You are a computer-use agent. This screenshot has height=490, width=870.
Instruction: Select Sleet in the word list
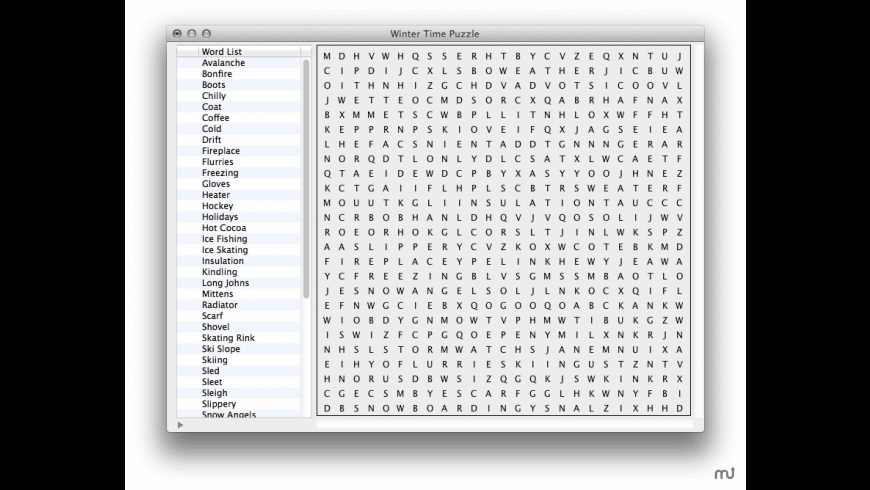(x=239, y=382)
